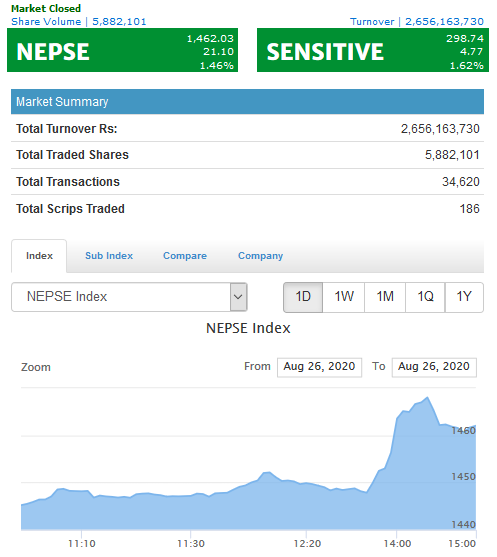Click the Total Transactions value 34,620

460,182
